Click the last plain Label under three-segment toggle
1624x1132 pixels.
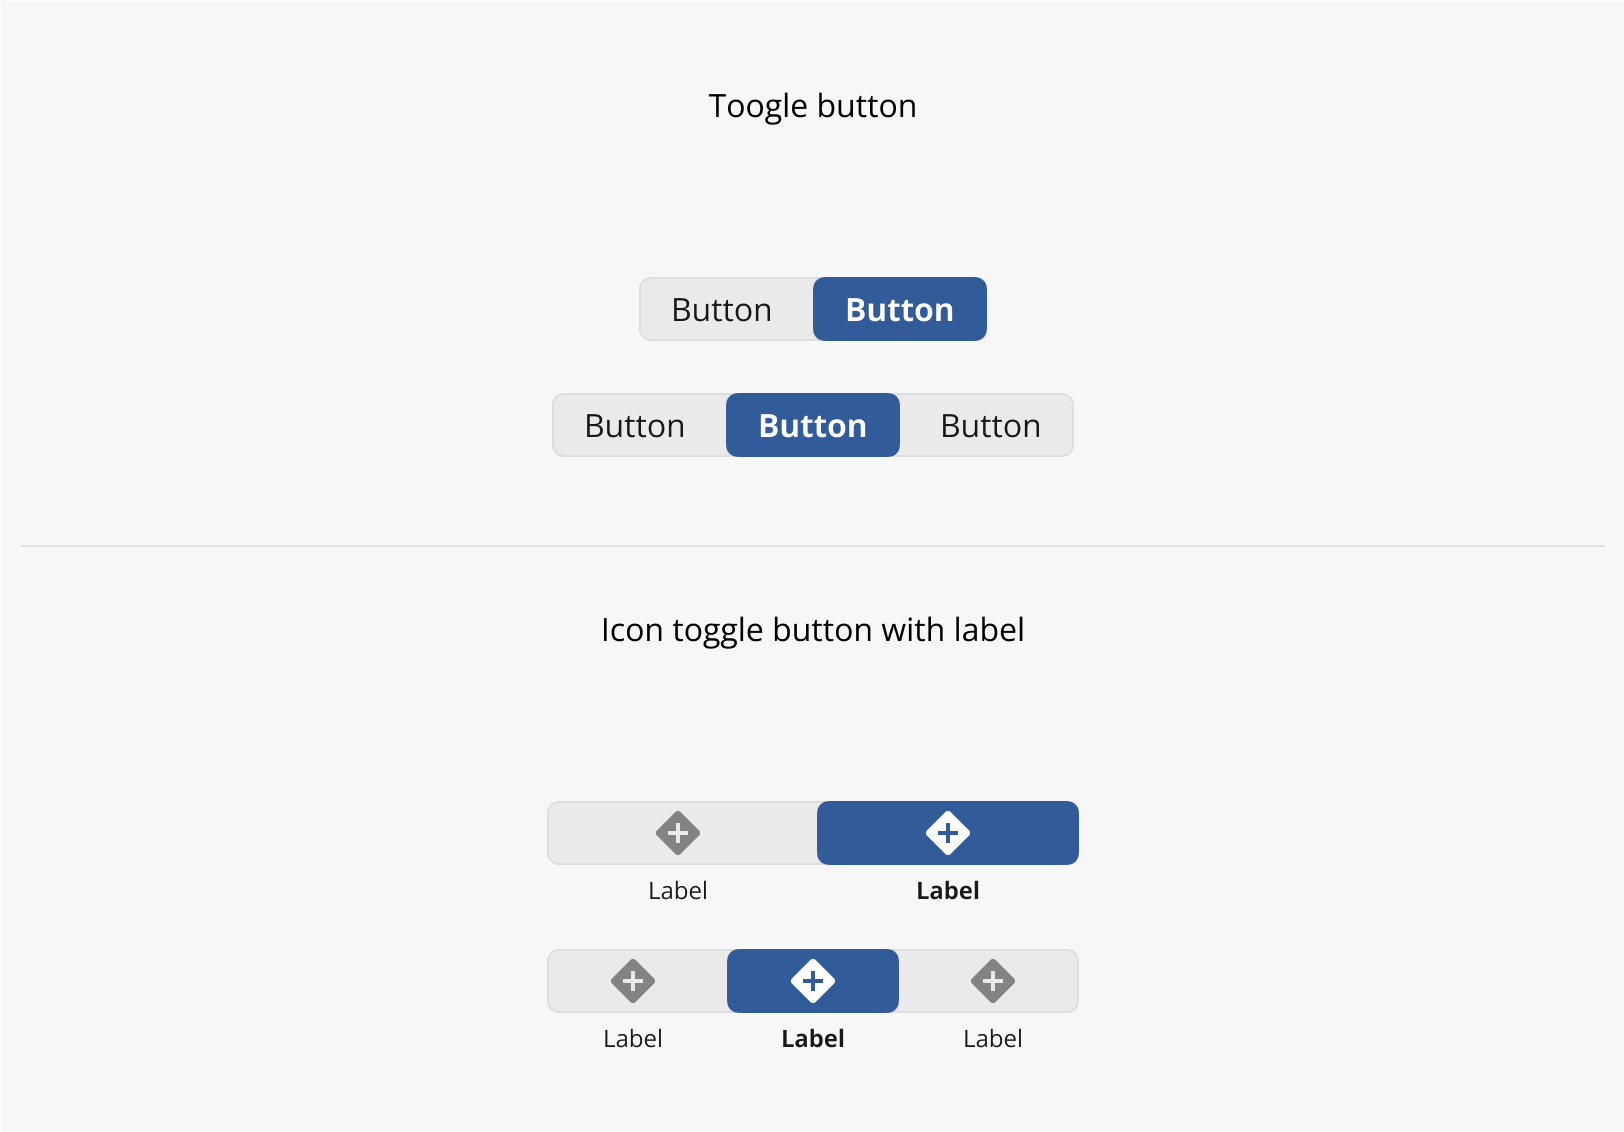[993, 1039]
